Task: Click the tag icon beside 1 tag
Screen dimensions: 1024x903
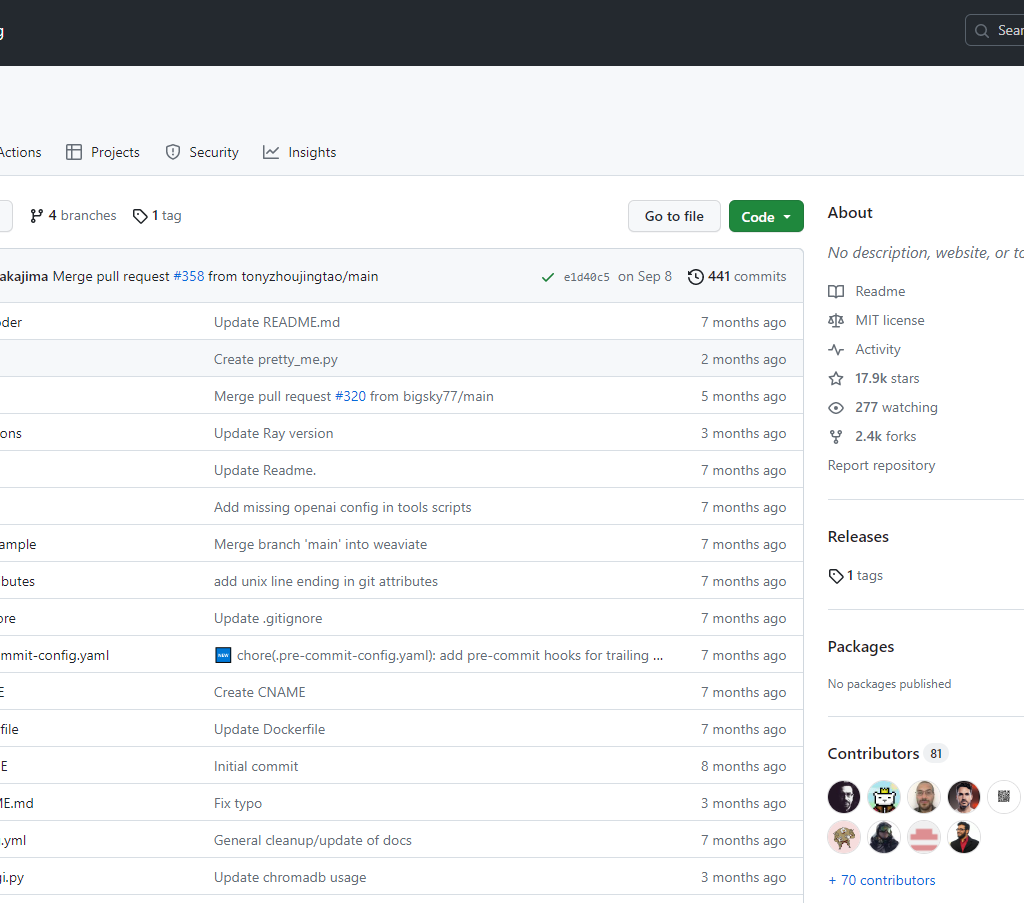Action: (x=140, y=216)
